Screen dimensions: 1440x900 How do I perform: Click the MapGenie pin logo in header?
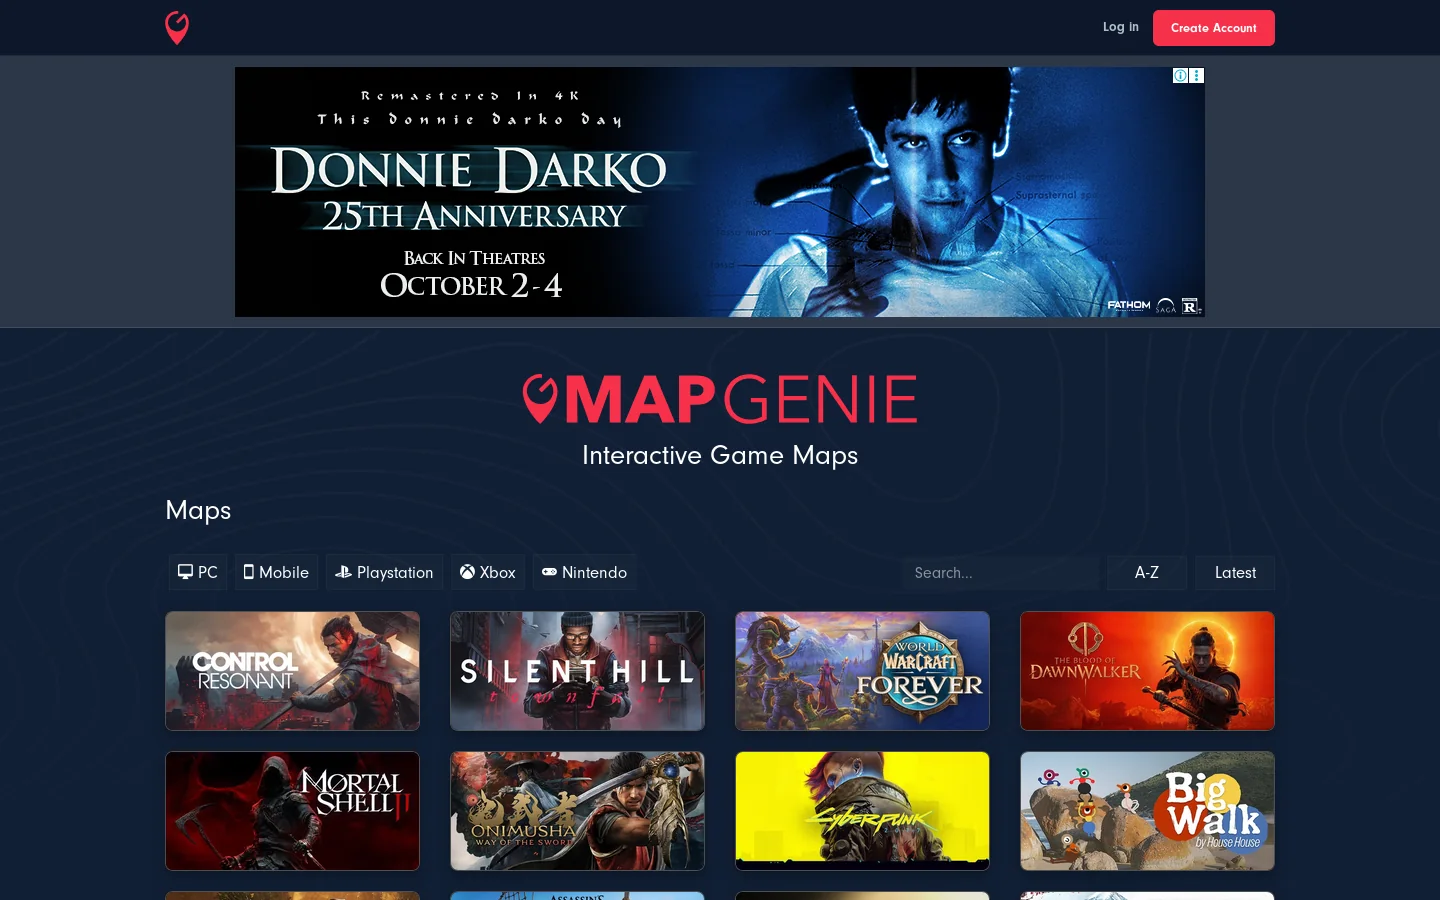pyautogui.click(x=177, y=28)
